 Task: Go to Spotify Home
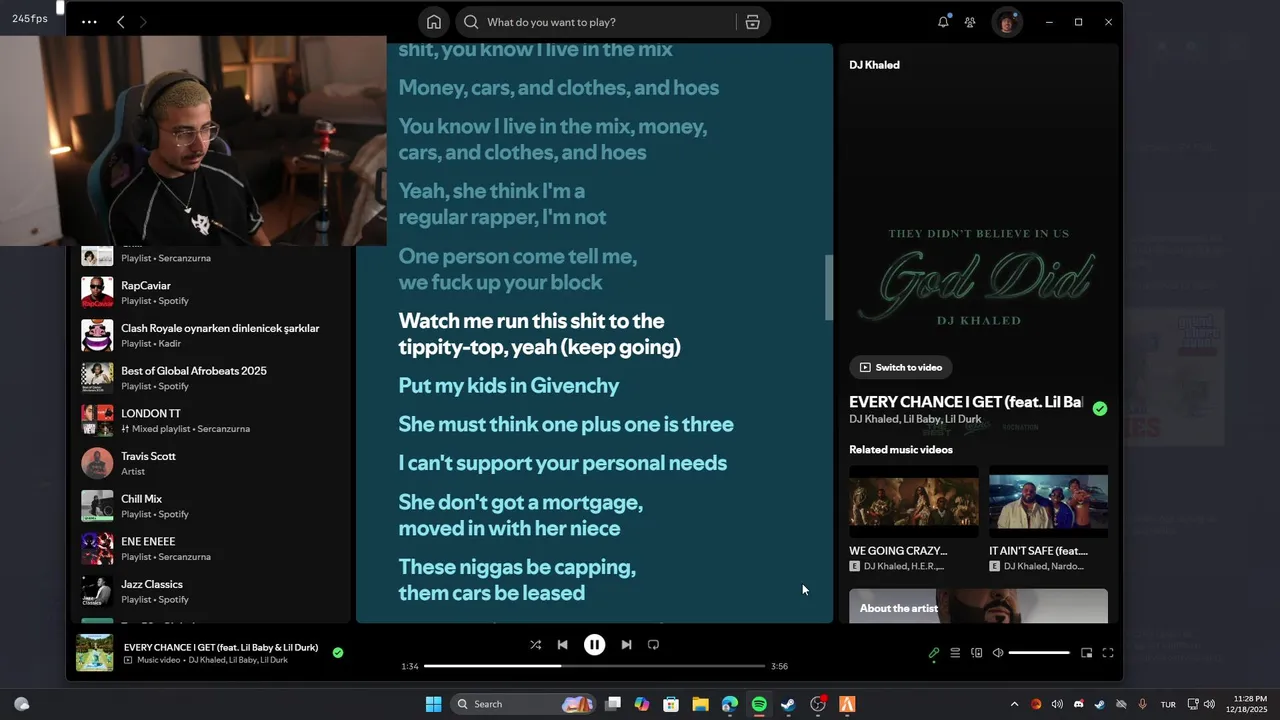click(x=434, y=22)
